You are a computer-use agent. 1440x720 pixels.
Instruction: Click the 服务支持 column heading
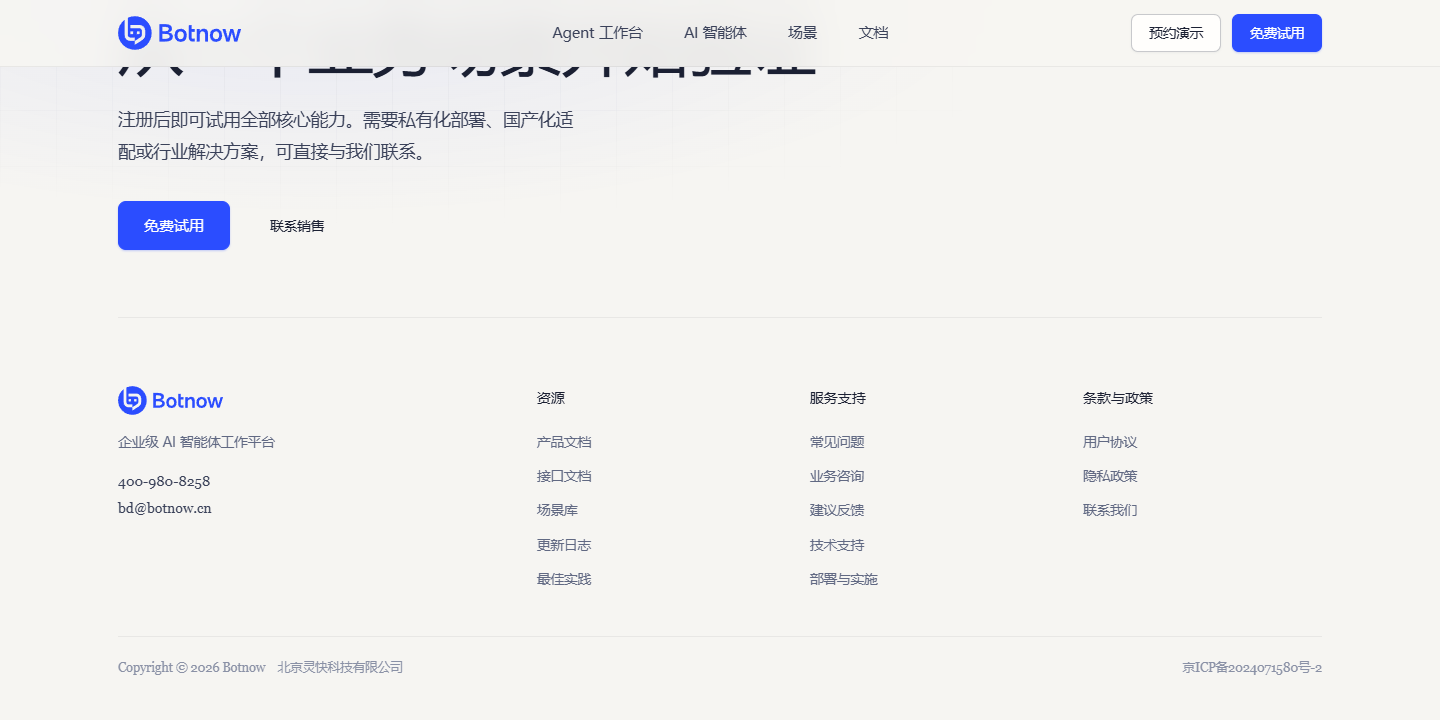(x=838, y=398)
